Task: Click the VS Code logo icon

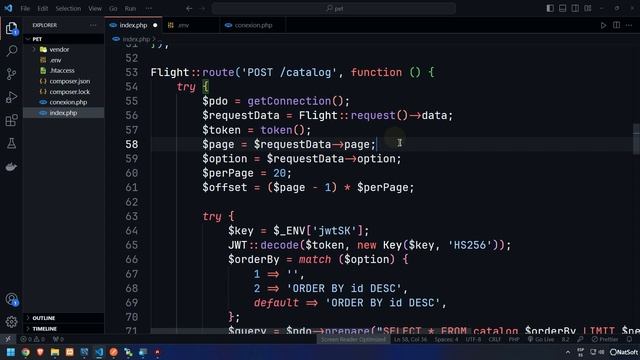Action: (x=8, y=8)
